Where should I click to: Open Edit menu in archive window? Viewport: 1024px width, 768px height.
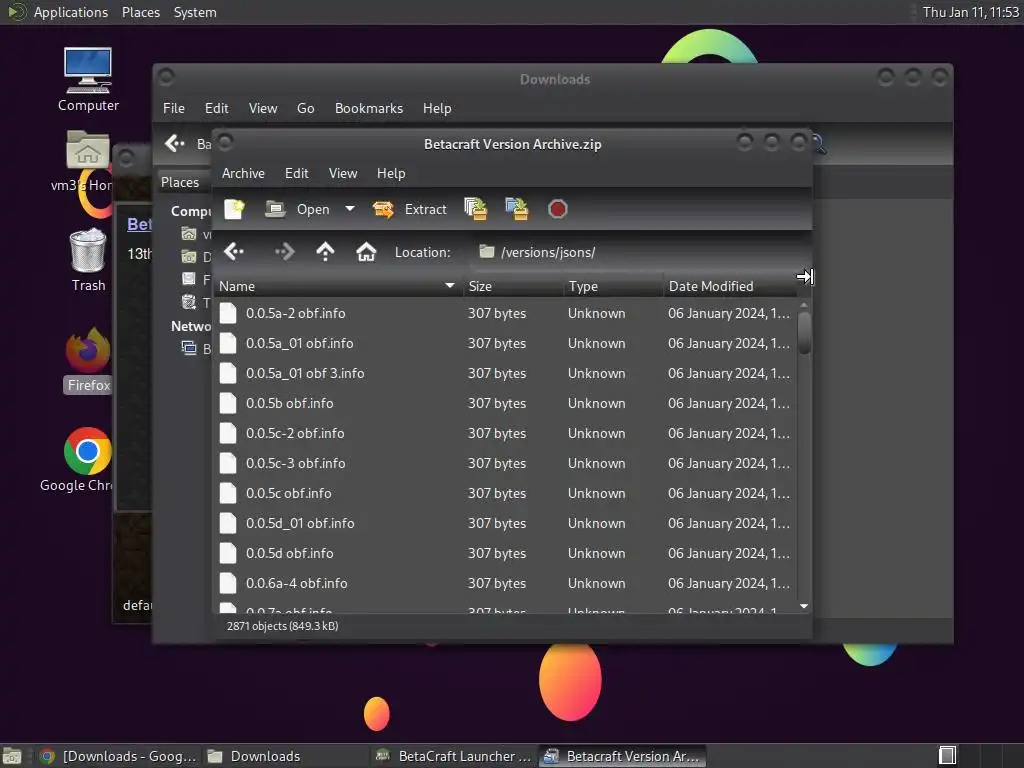click(x=296, y=173)
